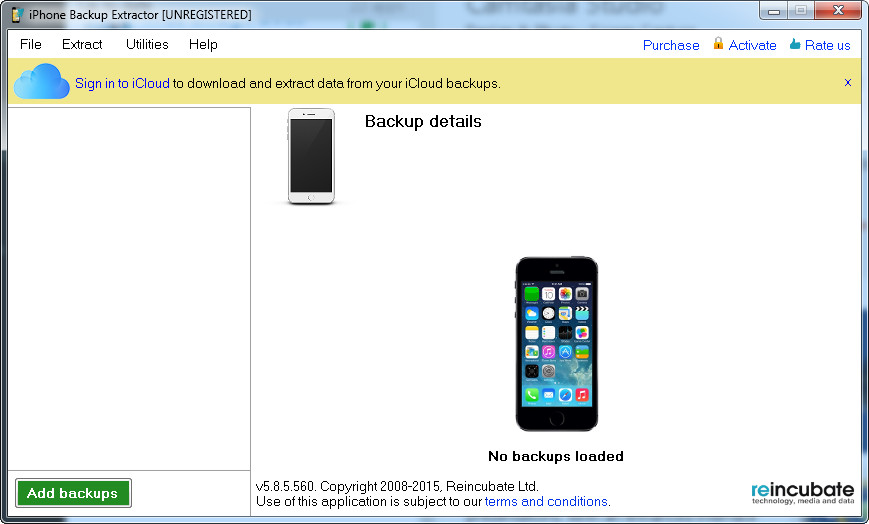Screen dimensions: 869x524
Task: Click the Purchase link
Action: tap(671, 45)
